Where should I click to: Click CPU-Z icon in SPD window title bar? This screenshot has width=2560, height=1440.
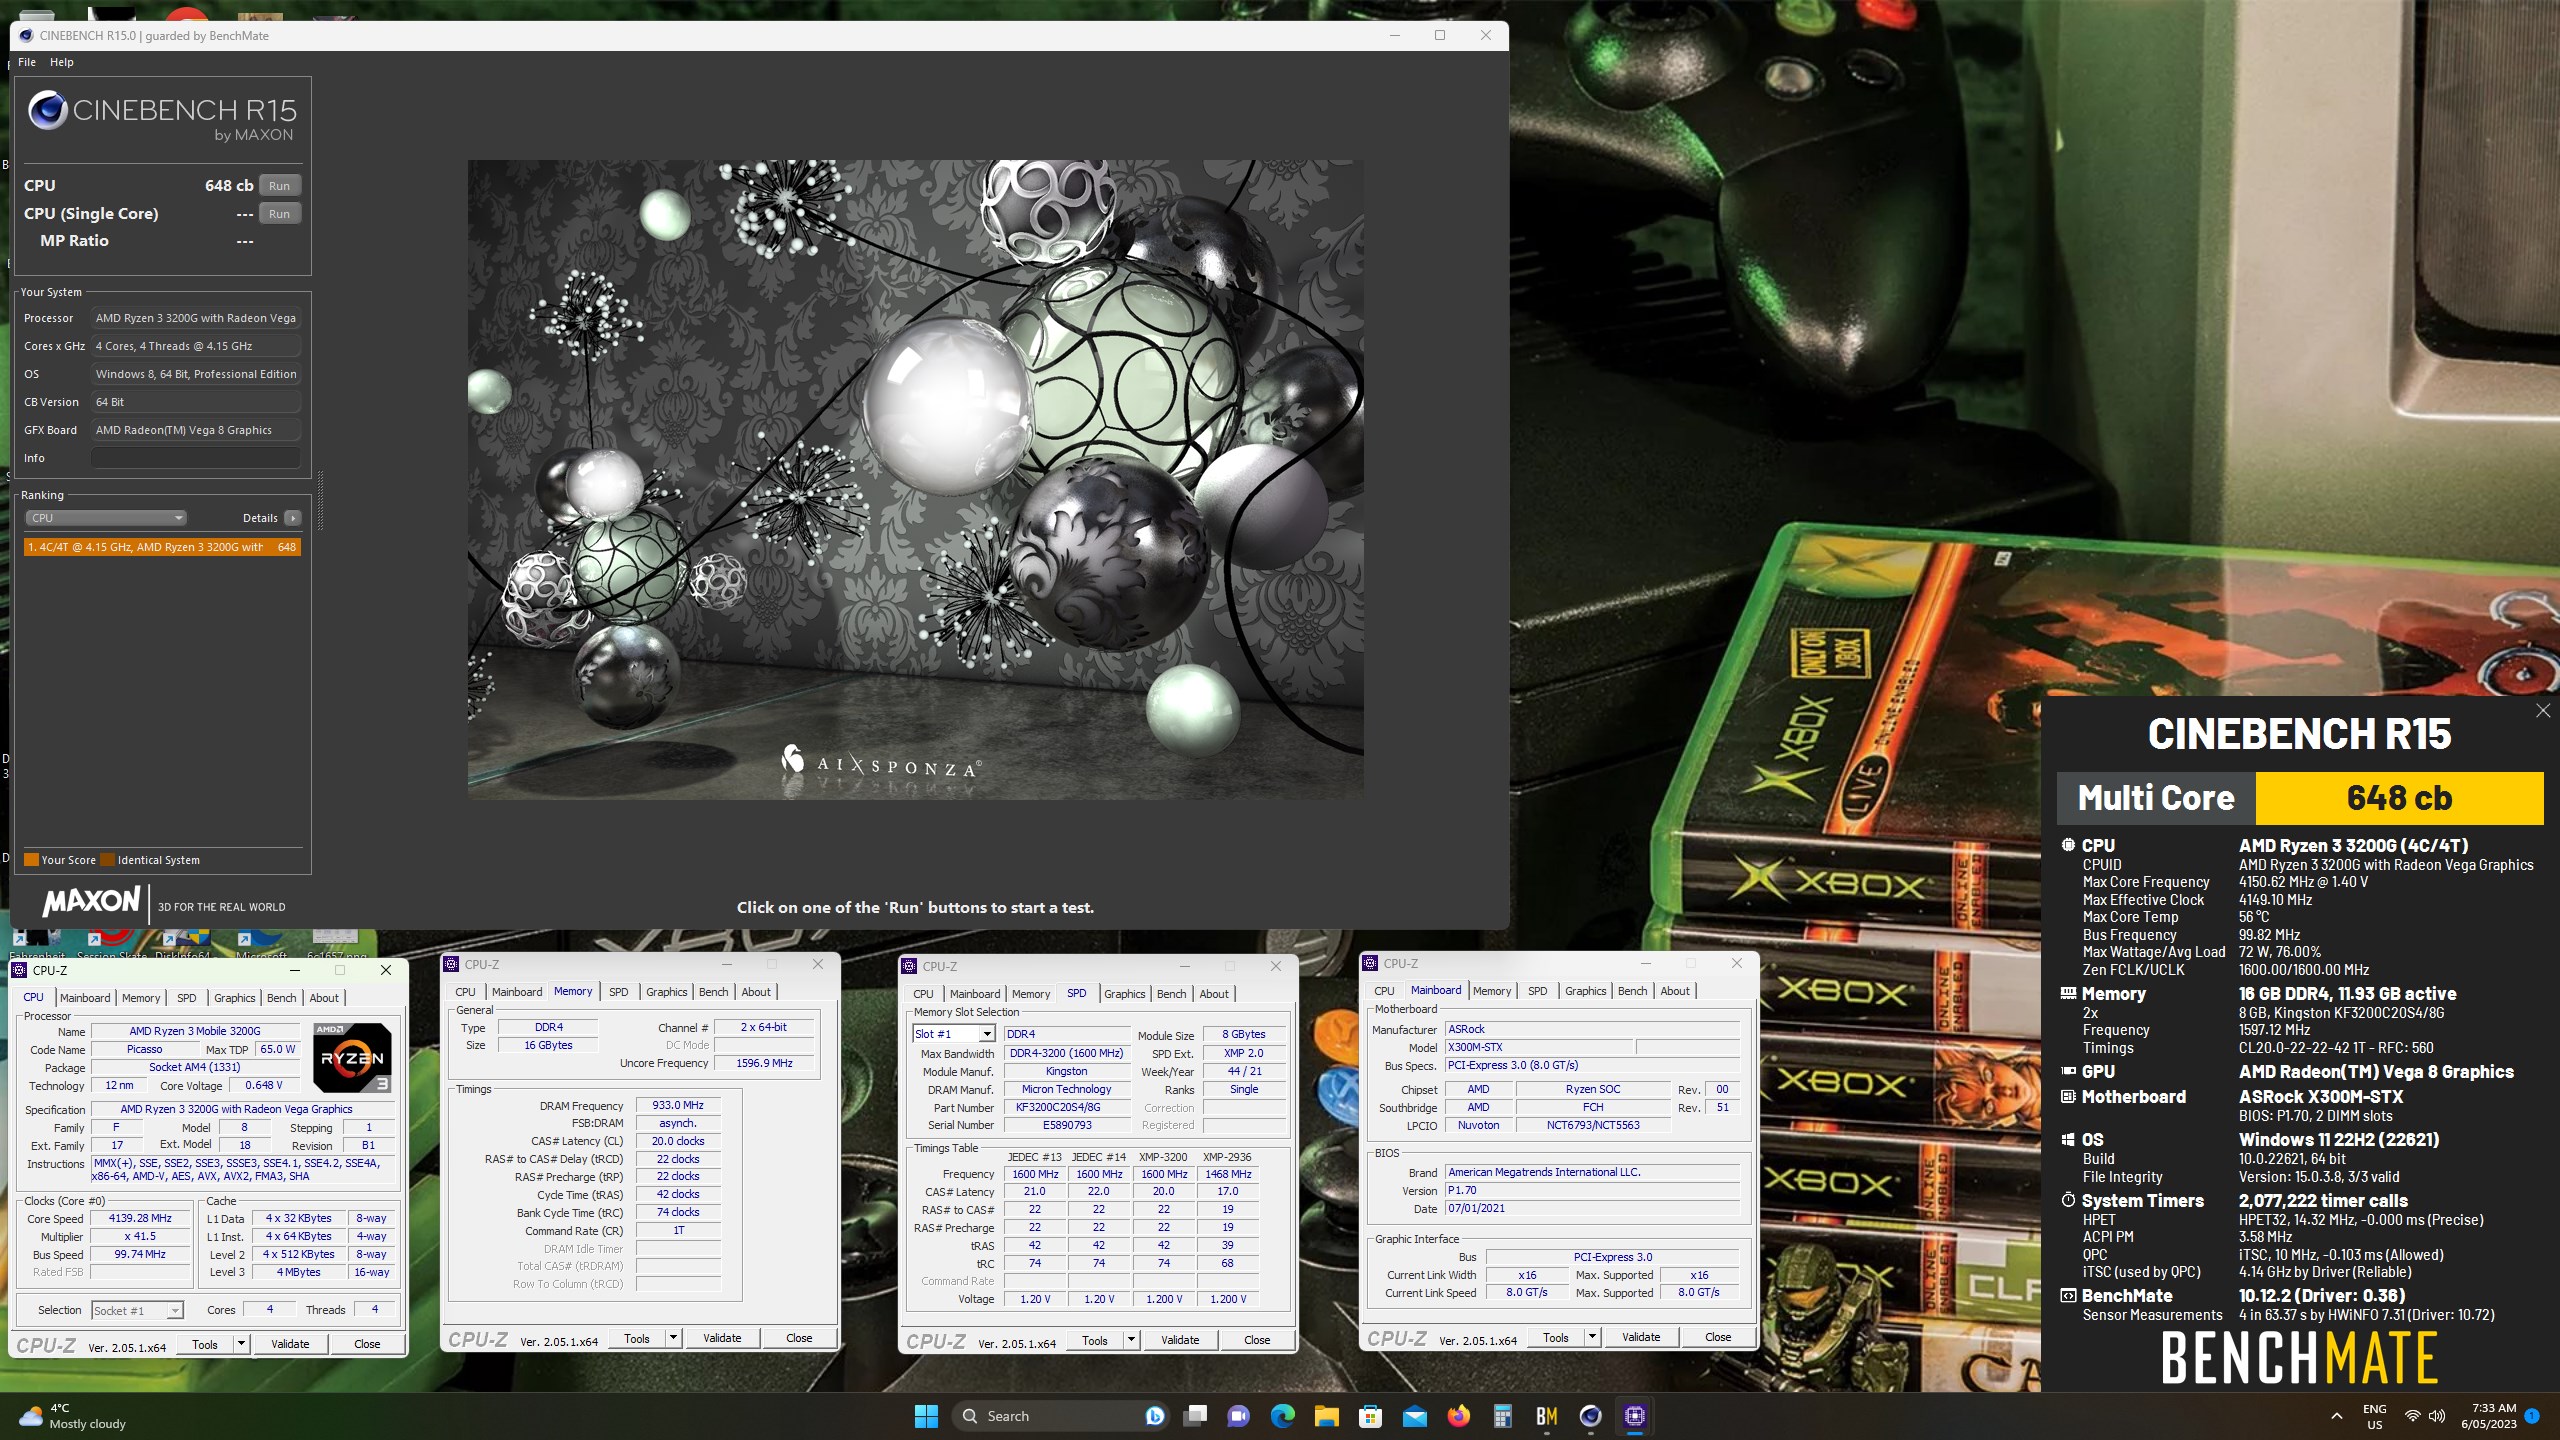(909, 966)
